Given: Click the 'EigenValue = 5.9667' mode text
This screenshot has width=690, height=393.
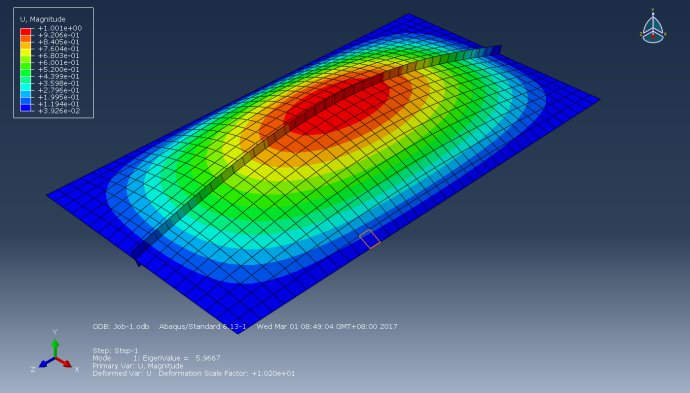Looking at the screenshot, I should point(181,358).
